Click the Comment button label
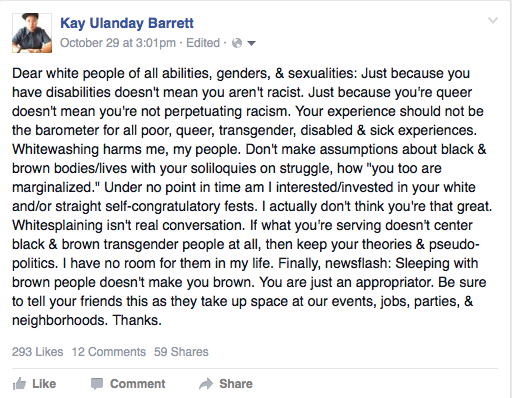 (x=138, y=384)
